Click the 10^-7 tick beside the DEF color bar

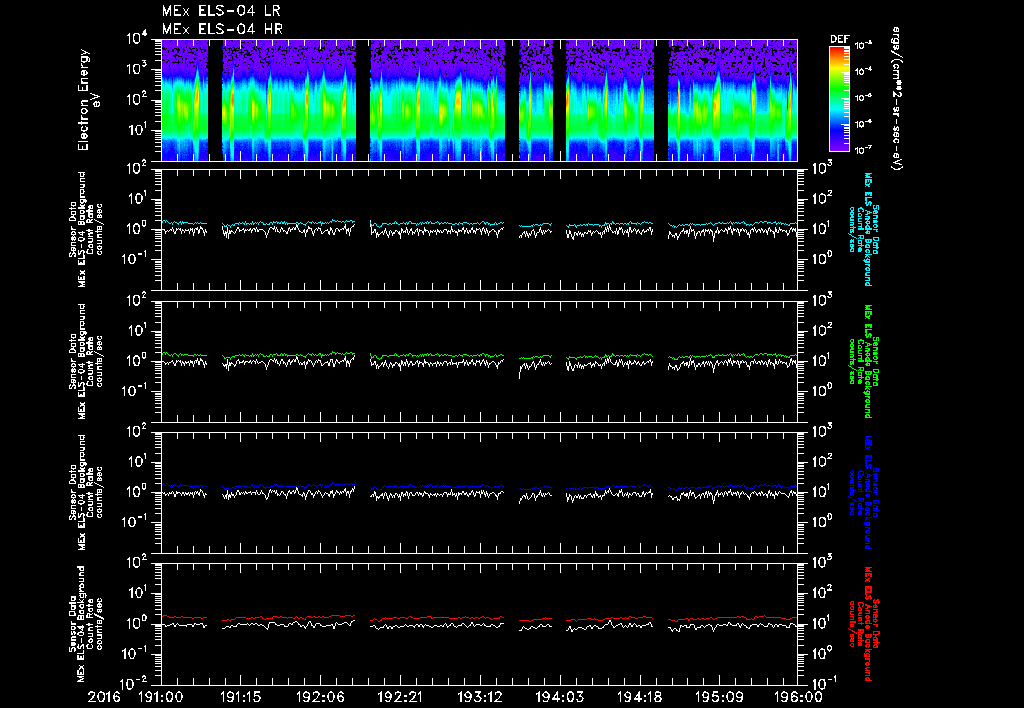[x=864, y=150]
